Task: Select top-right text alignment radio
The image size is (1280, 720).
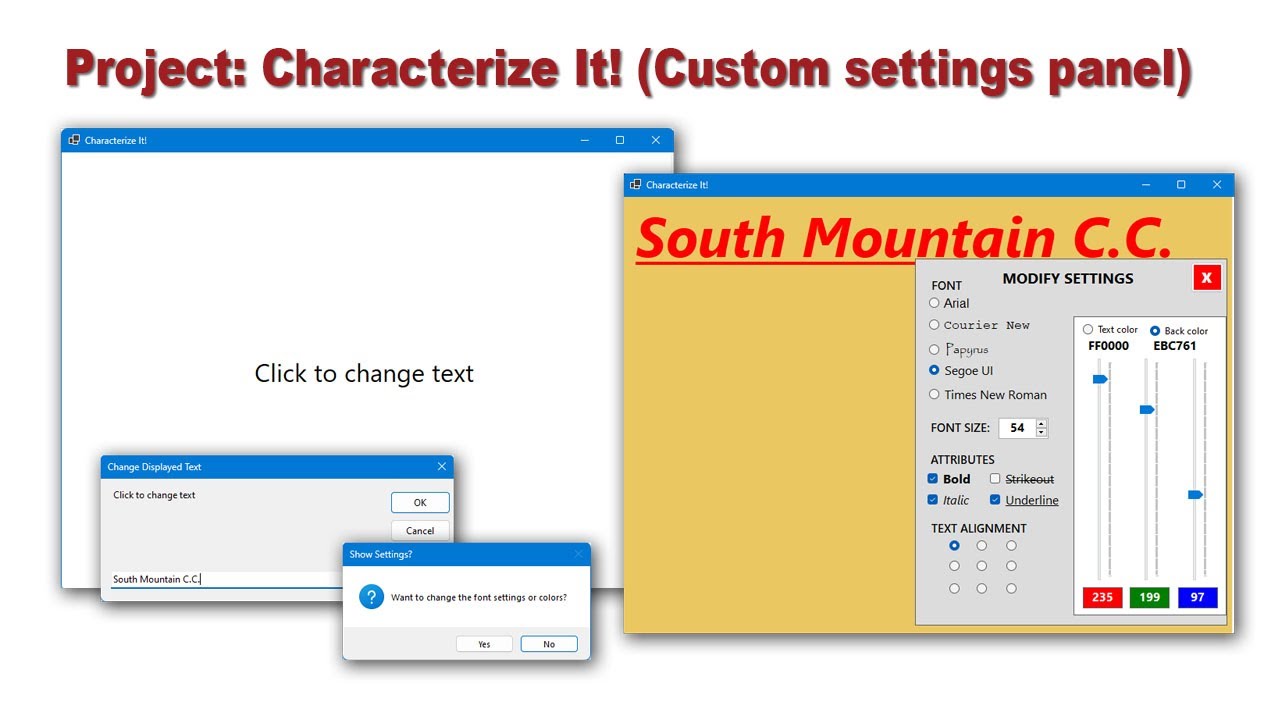Action: 1011,546
